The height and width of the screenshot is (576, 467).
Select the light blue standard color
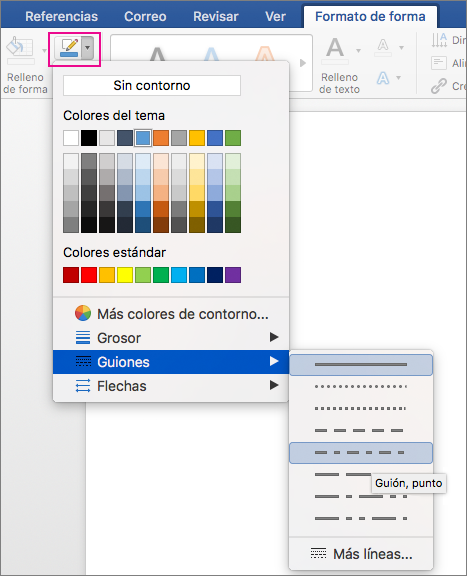179,275
